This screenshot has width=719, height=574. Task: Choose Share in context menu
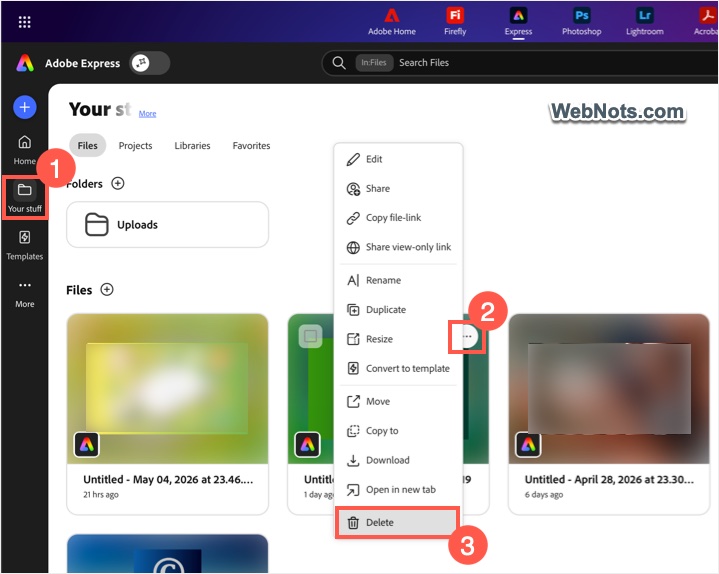coord(398,188)
